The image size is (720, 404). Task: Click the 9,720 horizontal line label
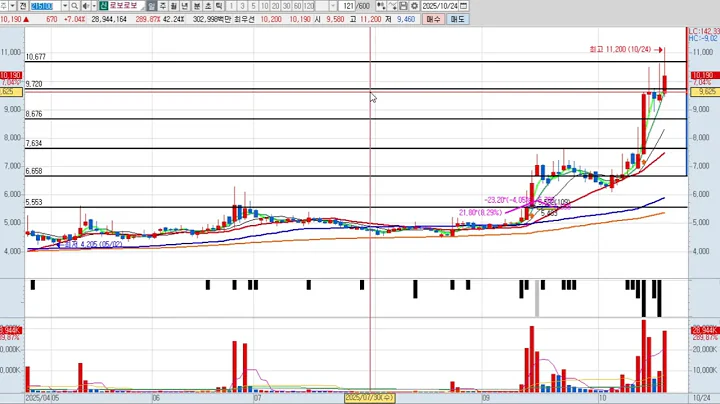pyautogui.click(x=34, y=84)
